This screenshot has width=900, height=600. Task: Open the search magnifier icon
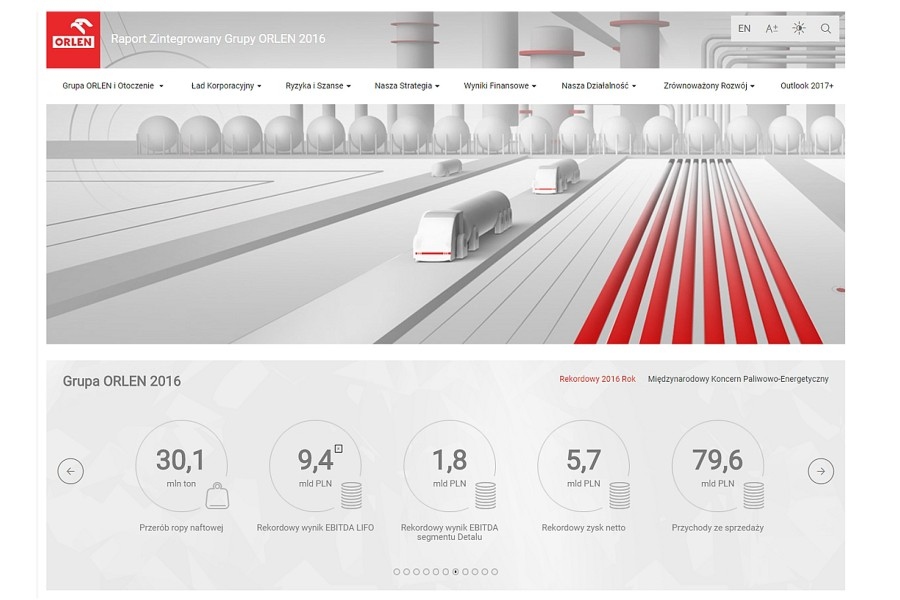tap(825, 29)
